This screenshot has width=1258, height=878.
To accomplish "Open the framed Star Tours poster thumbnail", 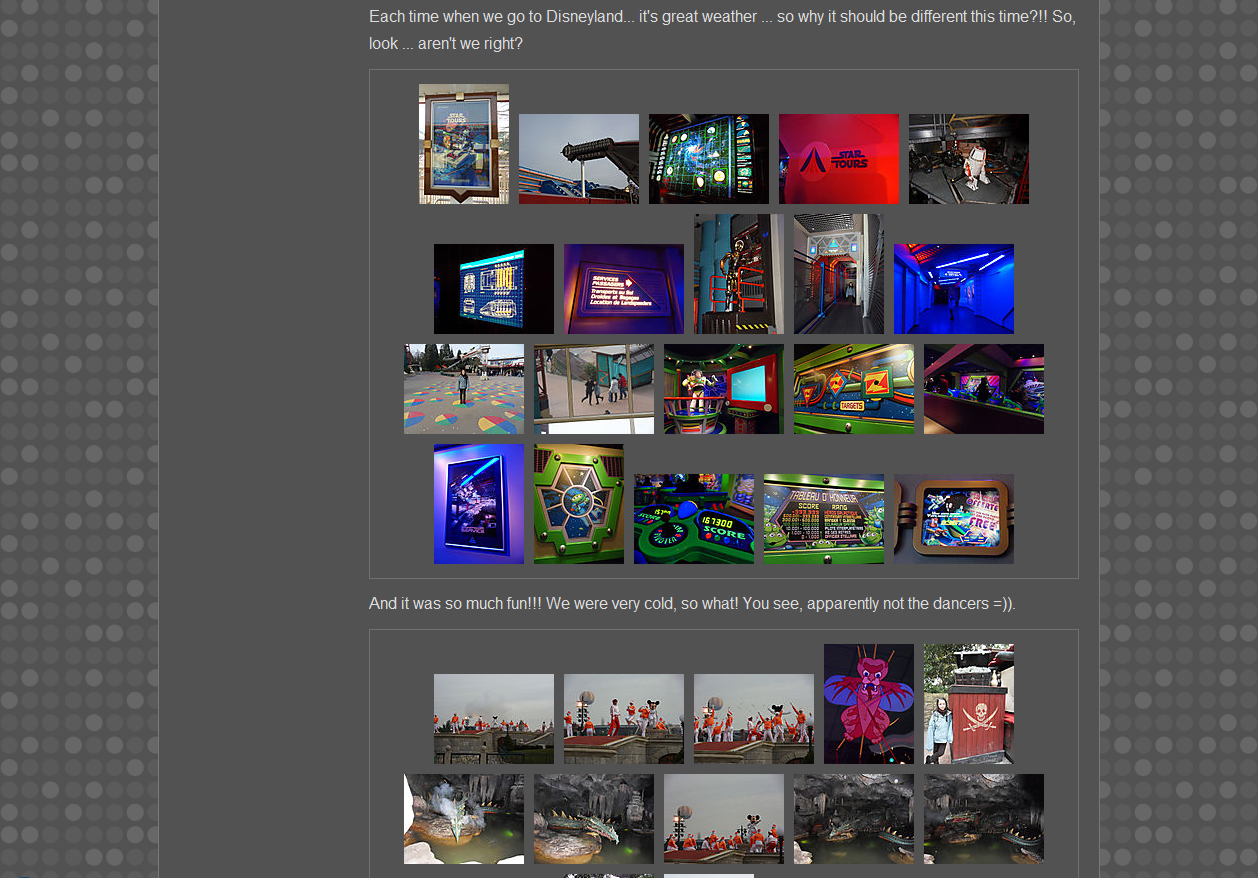I will point(463,144).
